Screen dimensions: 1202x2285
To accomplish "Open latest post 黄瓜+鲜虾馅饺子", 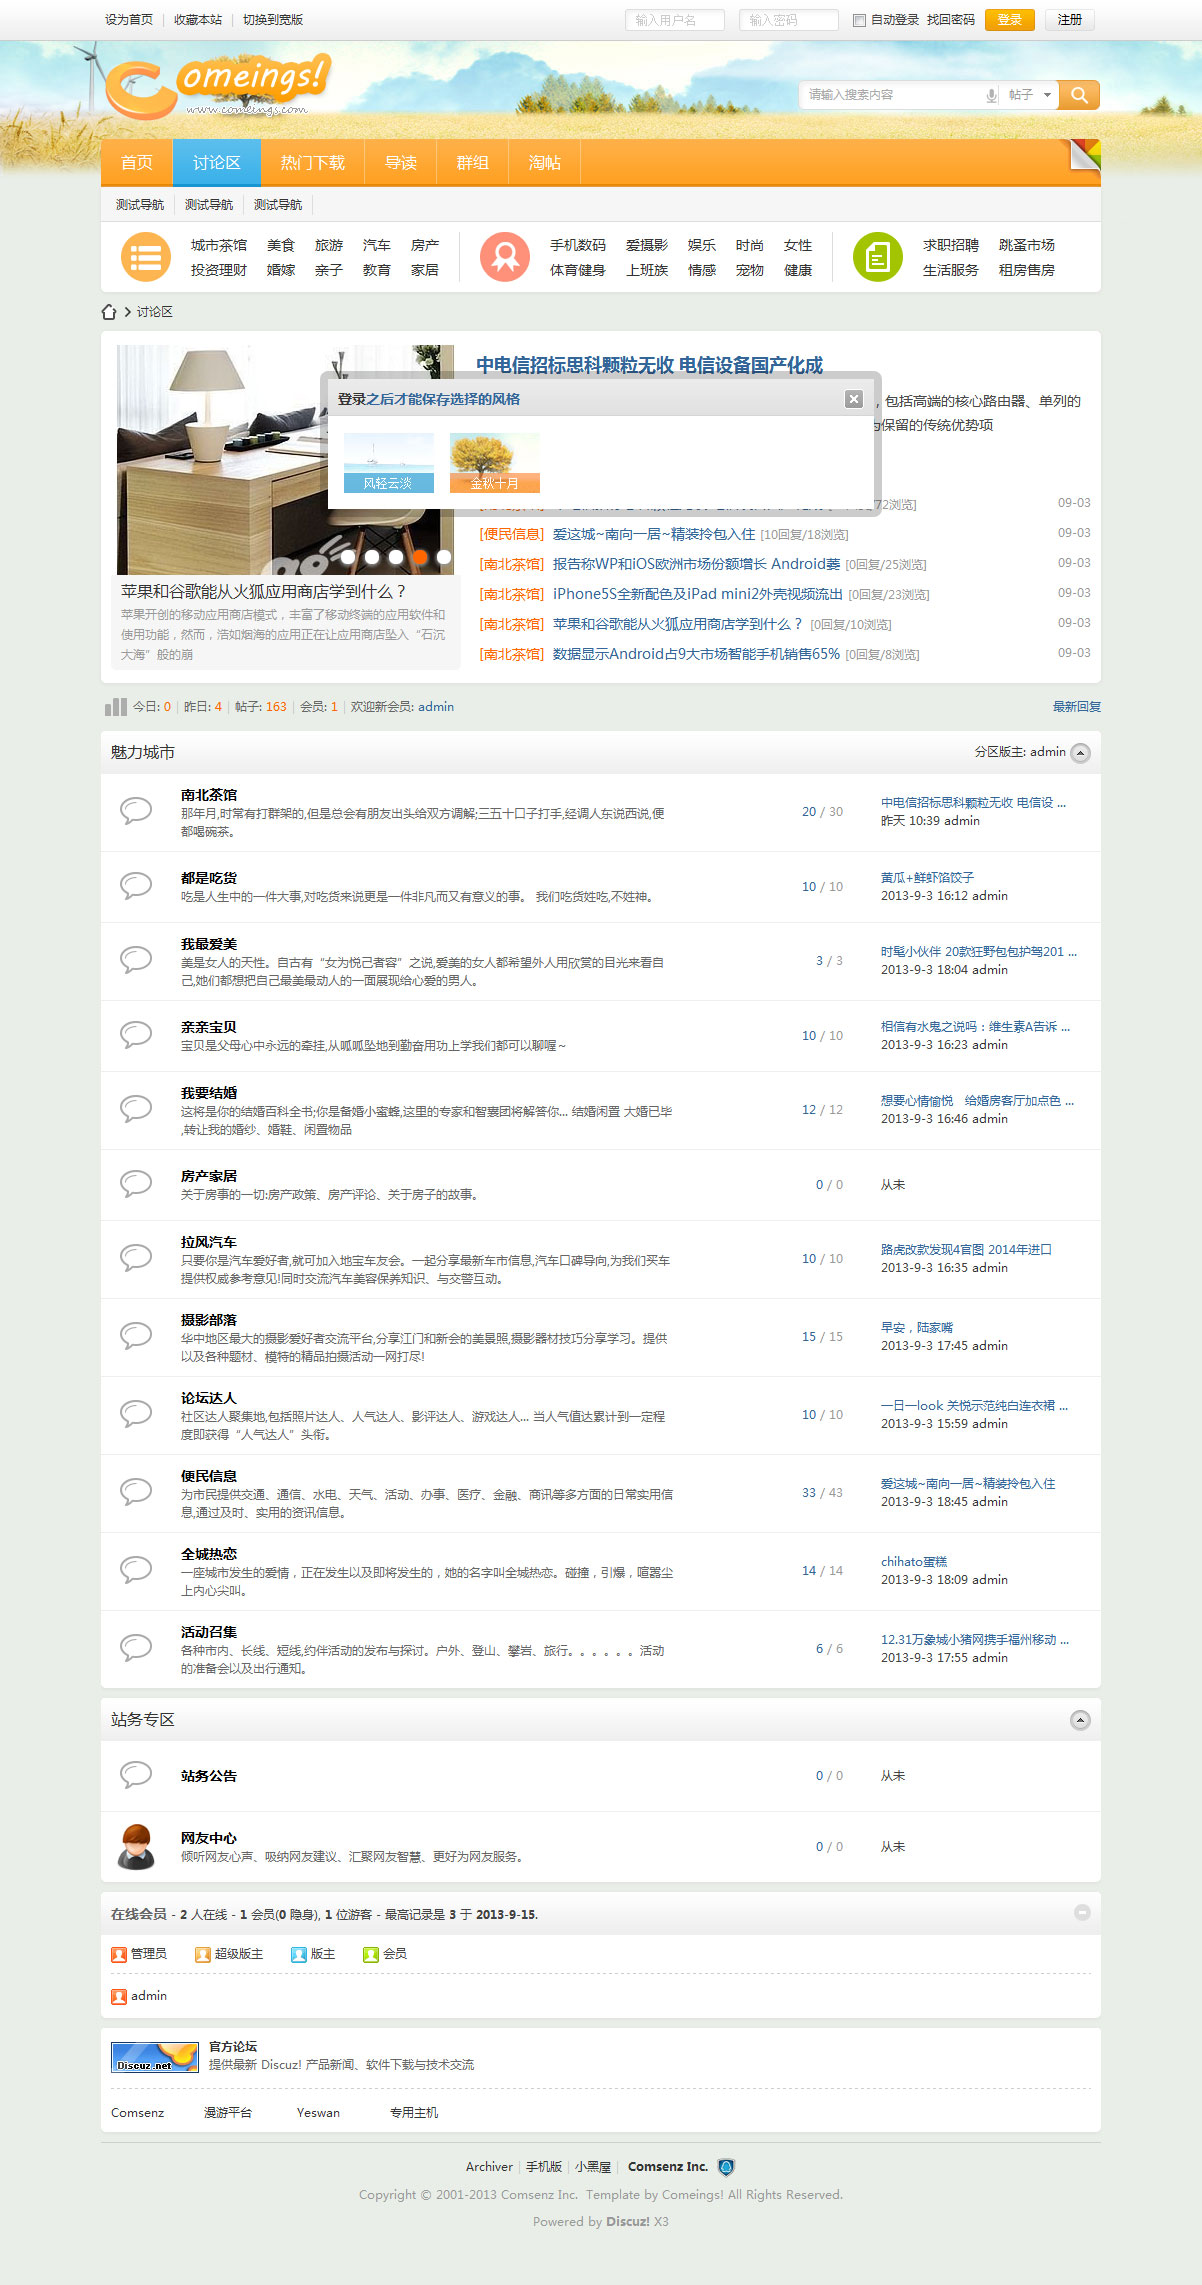I will [x=927, y=877].
